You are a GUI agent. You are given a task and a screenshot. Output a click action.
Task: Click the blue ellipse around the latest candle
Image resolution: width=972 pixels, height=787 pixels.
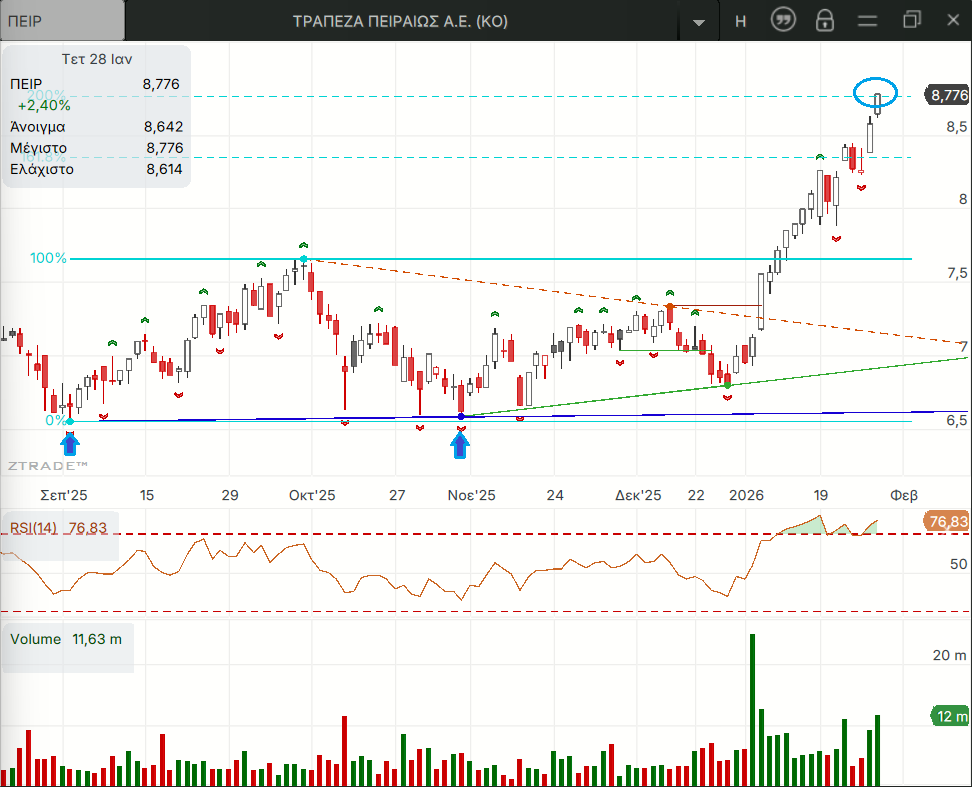[876, 94]
